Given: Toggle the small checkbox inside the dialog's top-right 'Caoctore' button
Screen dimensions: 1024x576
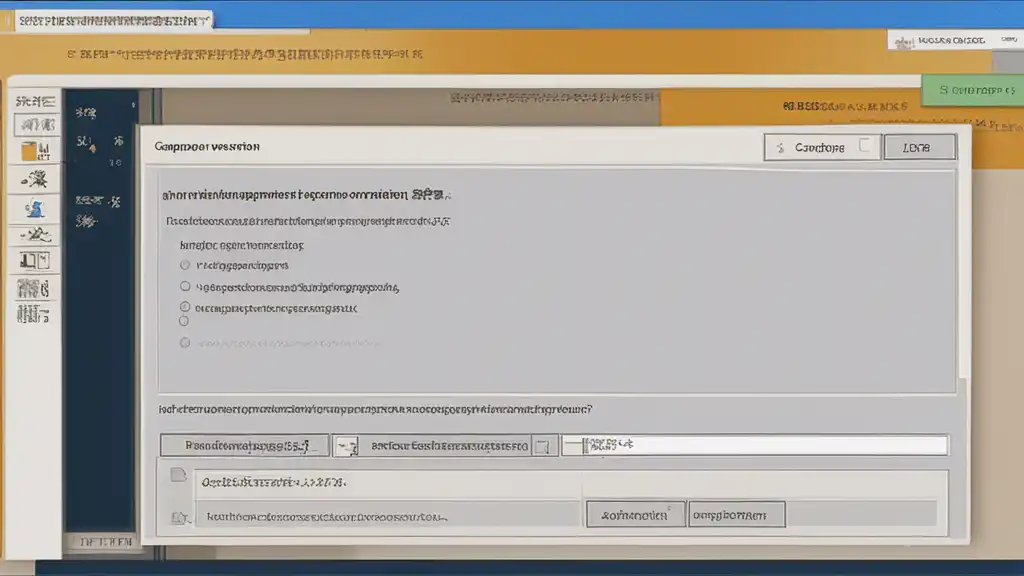Looking at the screenshot, I should click(865, 146).
